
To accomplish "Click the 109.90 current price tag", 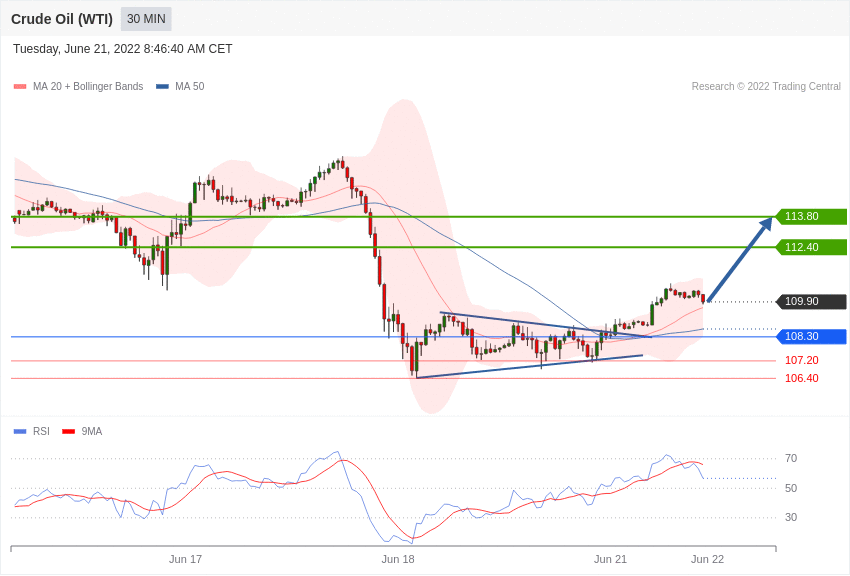I will point(811,302).
